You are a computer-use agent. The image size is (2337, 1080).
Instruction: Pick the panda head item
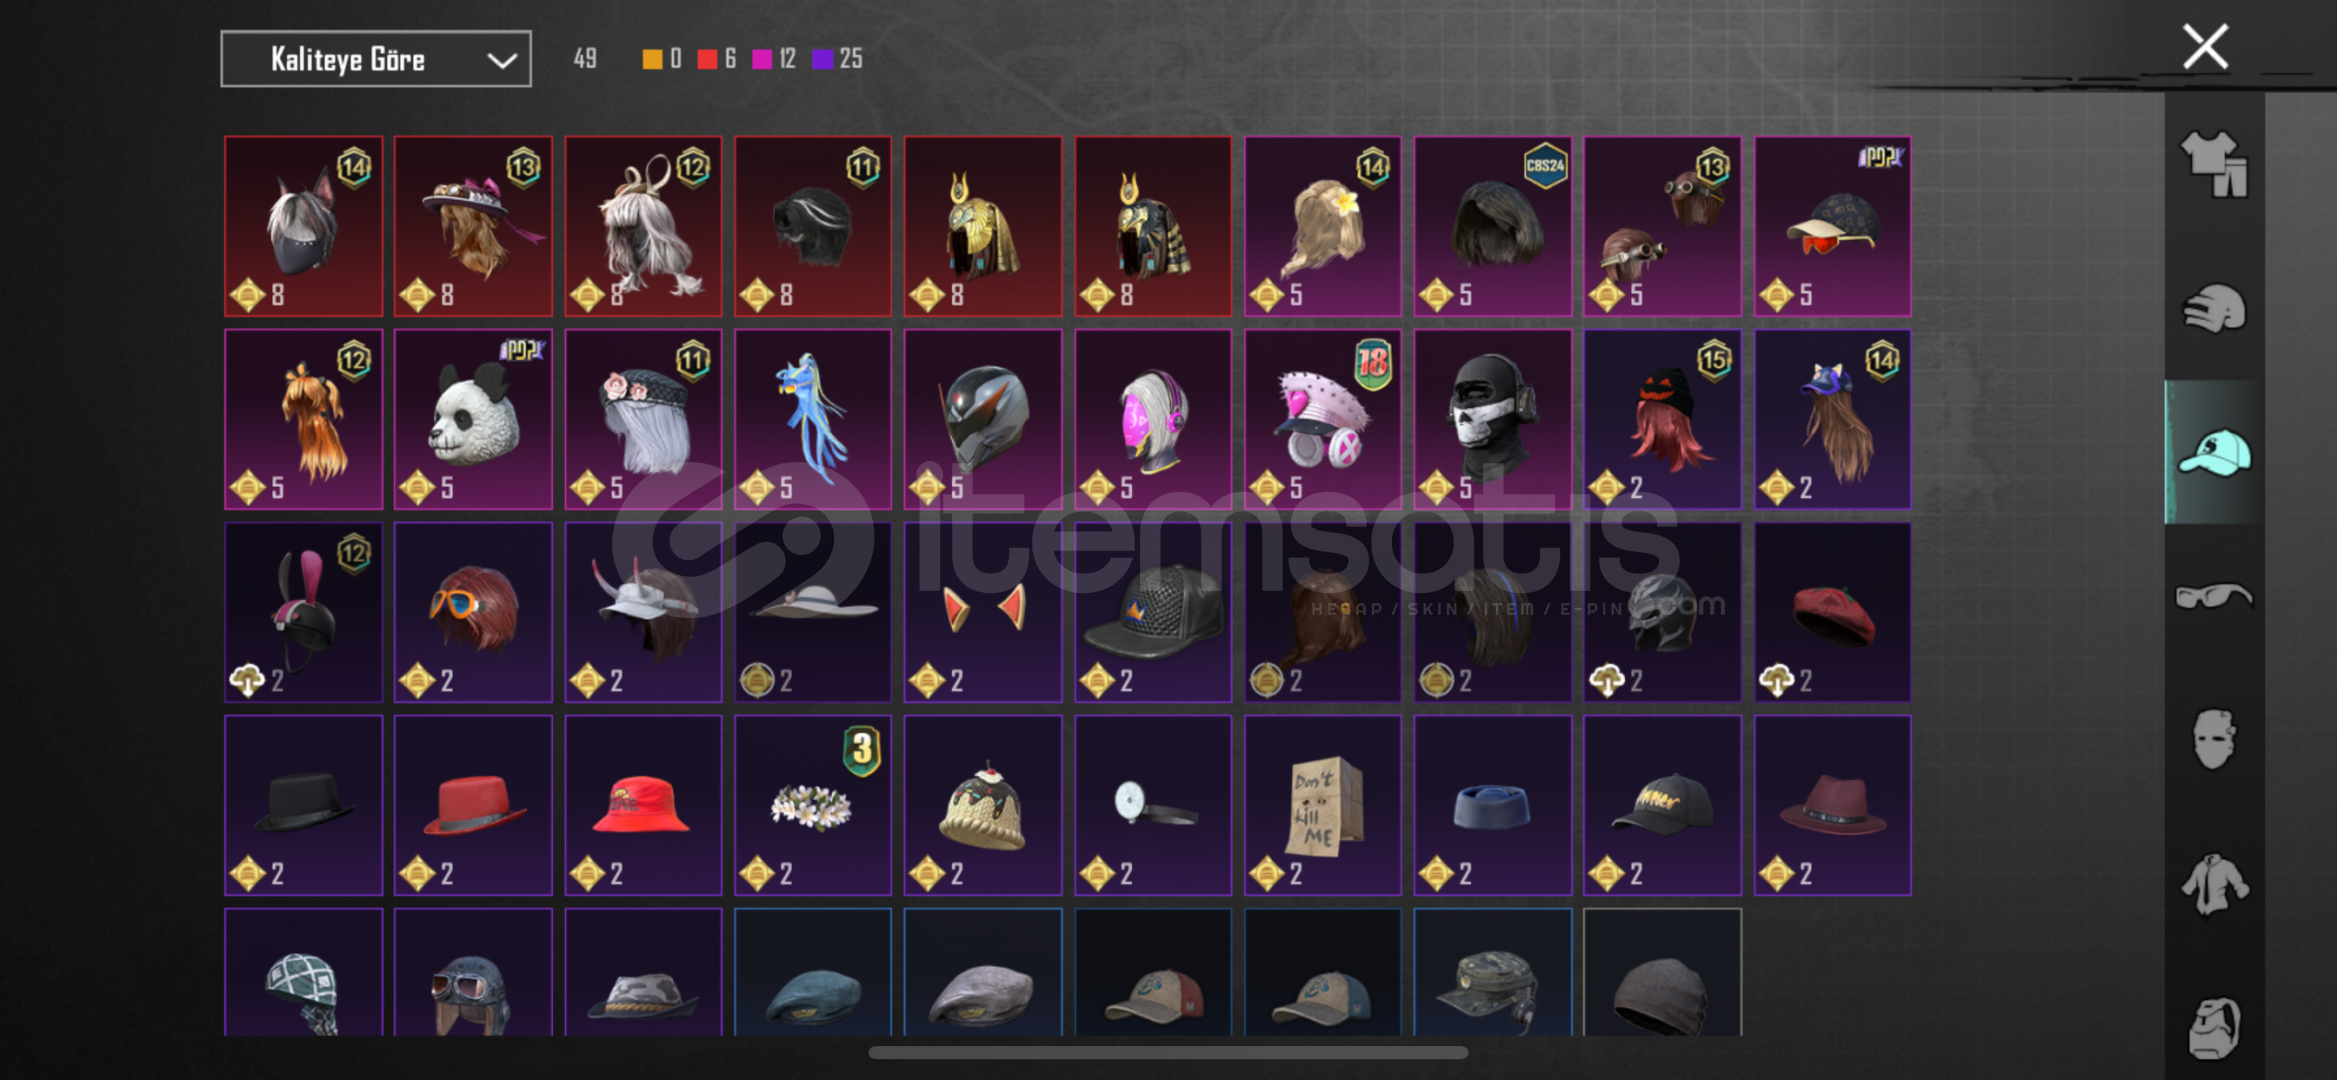(473, 419)
